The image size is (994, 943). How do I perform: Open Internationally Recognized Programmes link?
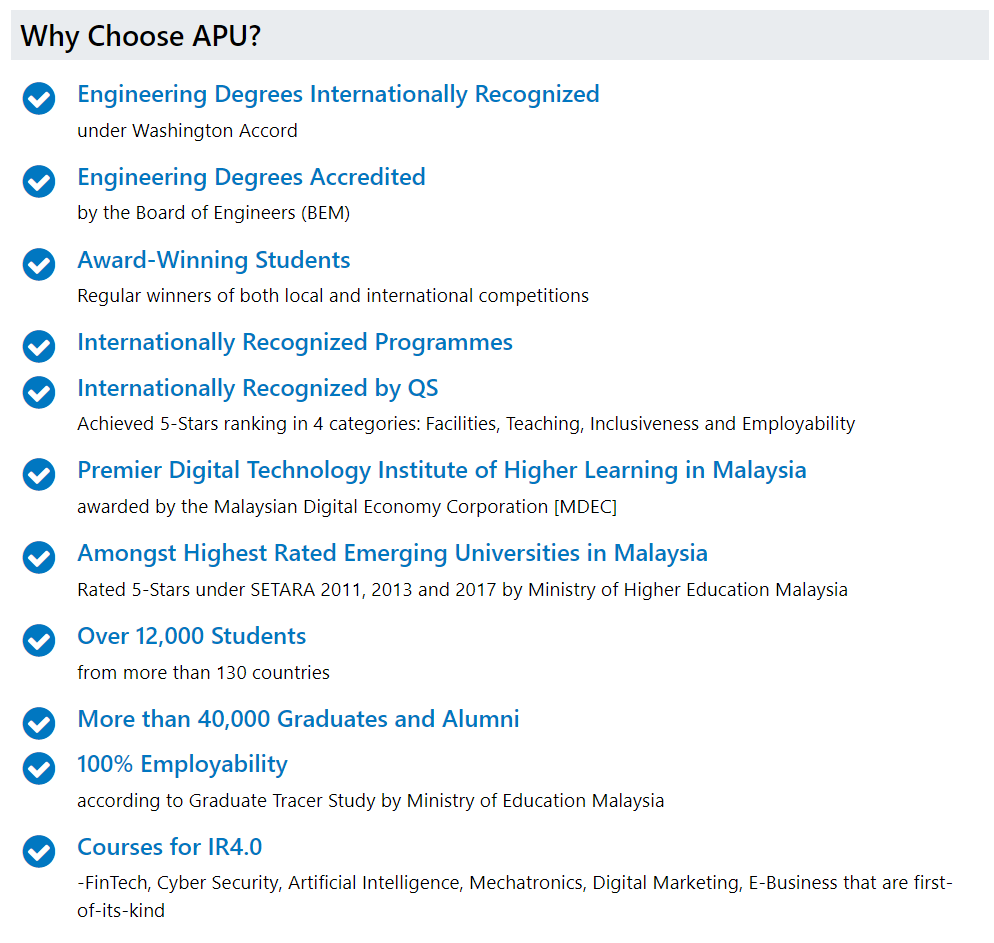[x=295, y=342]
